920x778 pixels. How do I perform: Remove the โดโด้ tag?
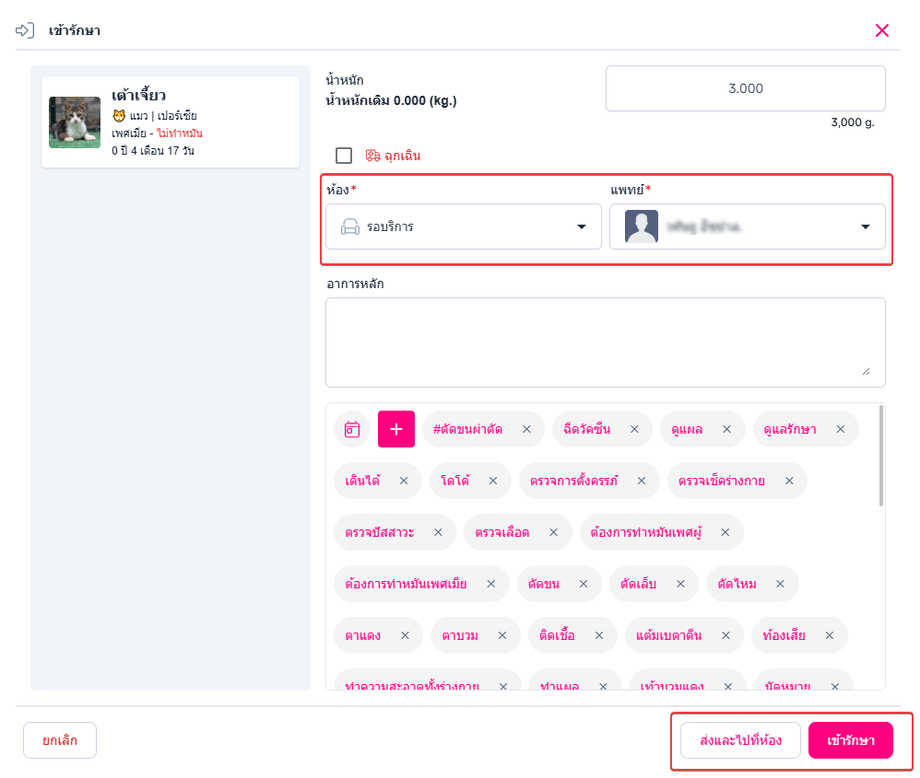click(493, 481)
